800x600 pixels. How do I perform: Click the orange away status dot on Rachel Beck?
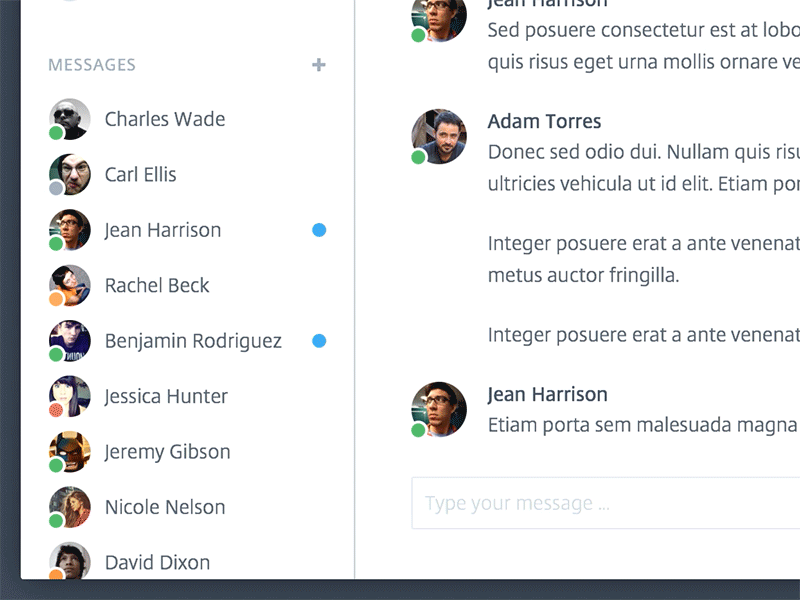click(56, 298)
